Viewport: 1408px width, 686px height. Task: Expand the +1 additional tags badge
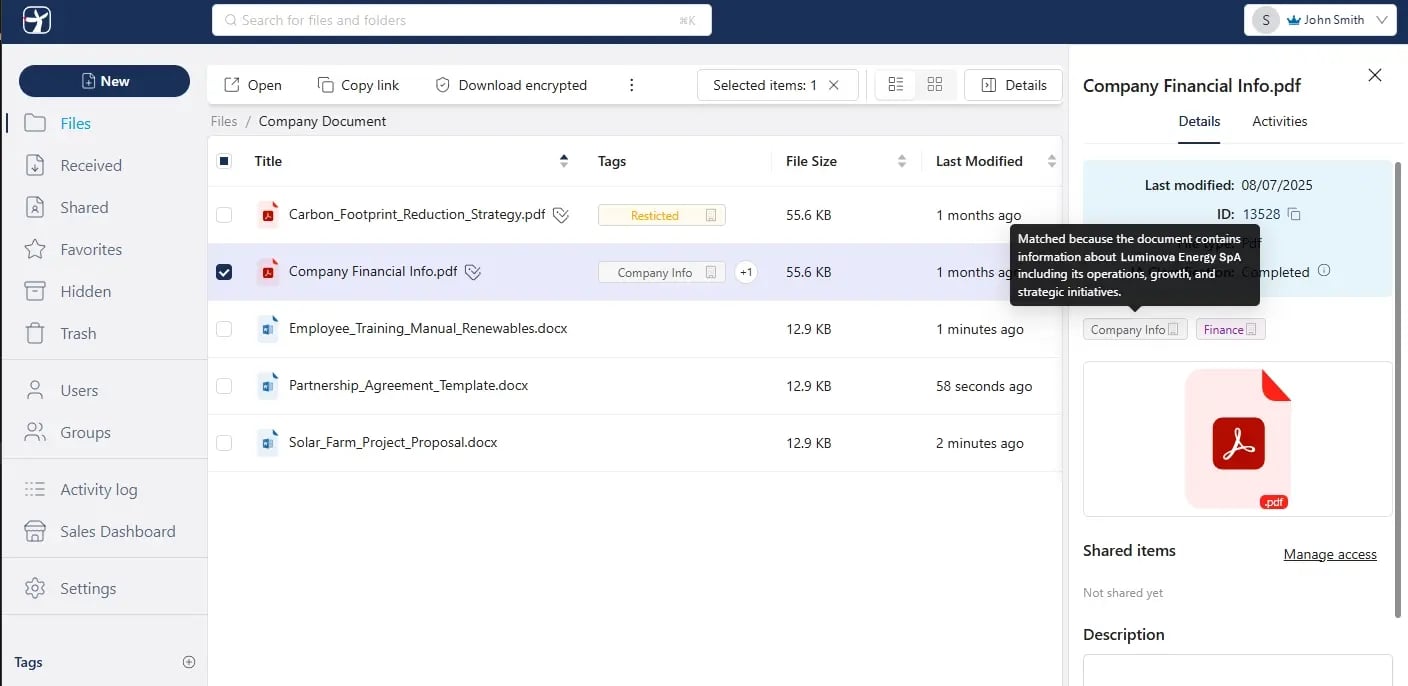pyautogui.click(x=746, y=272)
